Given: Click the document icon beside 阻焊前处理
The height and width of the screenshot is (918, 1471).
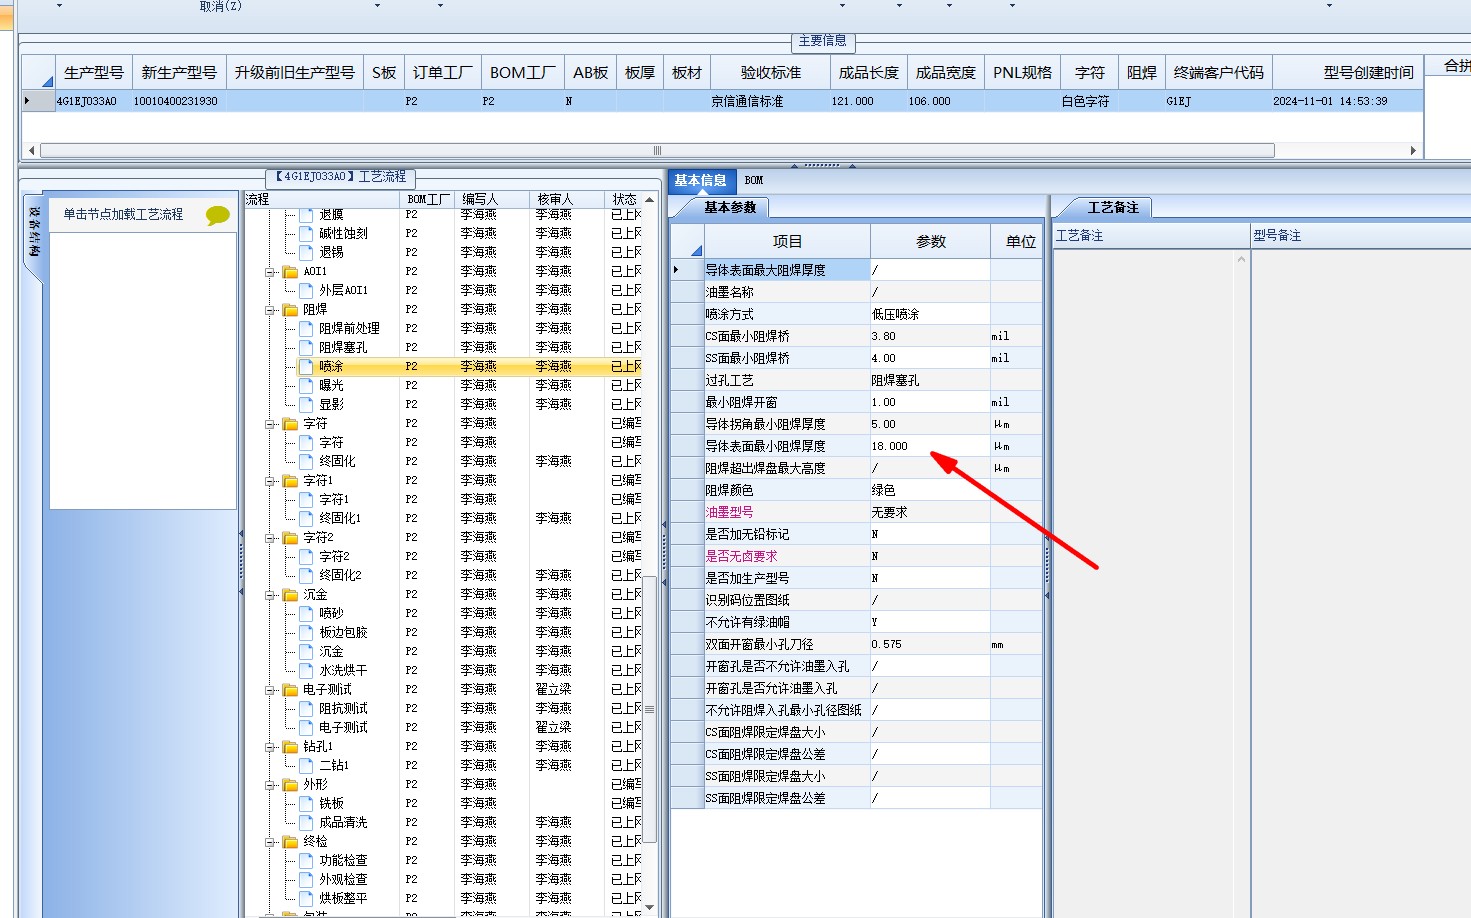Looking at the screenshot, I should tap(306, 328).
